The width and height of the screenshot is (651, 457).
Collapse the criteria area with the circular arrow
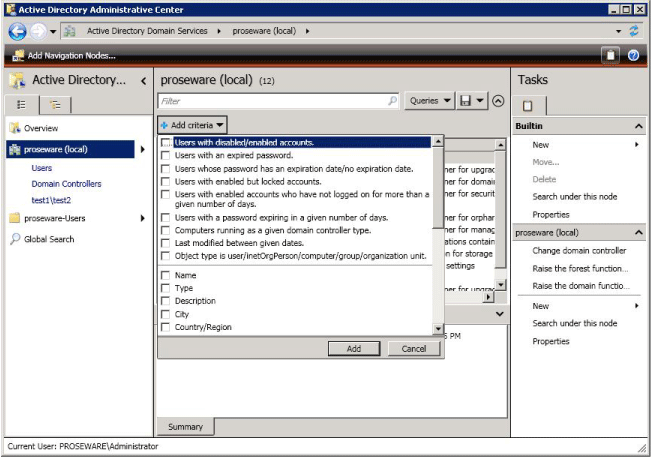[x=498, y=101]
